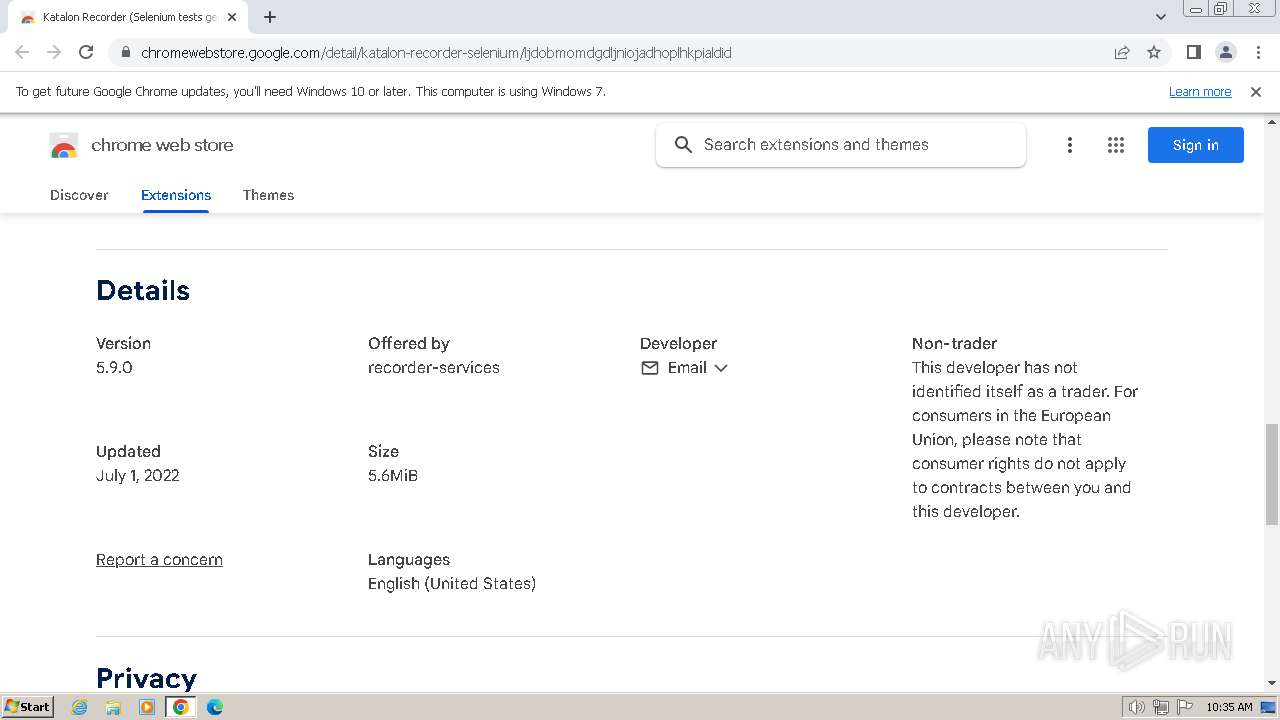Open the Google apps grid
This screenshot has height=720, width=1280.
pos(1116,145)
